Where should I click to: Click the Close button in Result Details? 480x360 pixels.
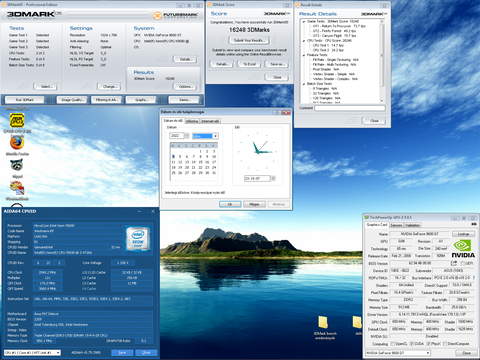click(374, 121)
